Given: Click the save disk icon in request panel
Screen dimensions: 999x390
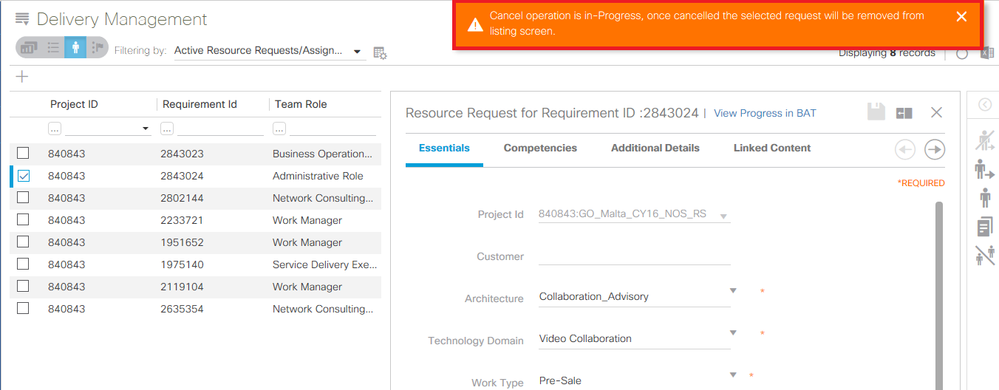Looking at the screenshot, I should 877,113.
